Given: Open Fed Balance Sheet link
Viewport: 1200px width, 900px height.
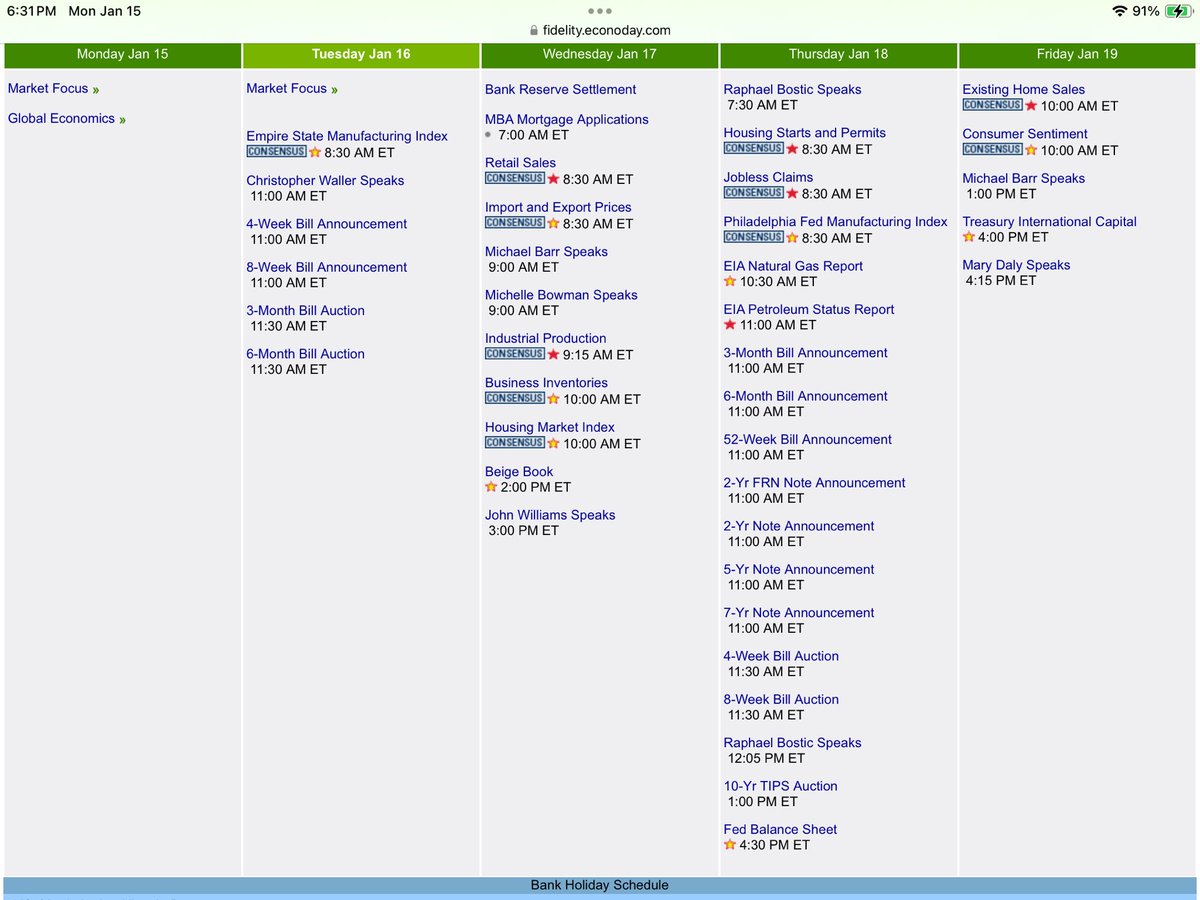Looking at the screenshot, I should tap(780, 829).
